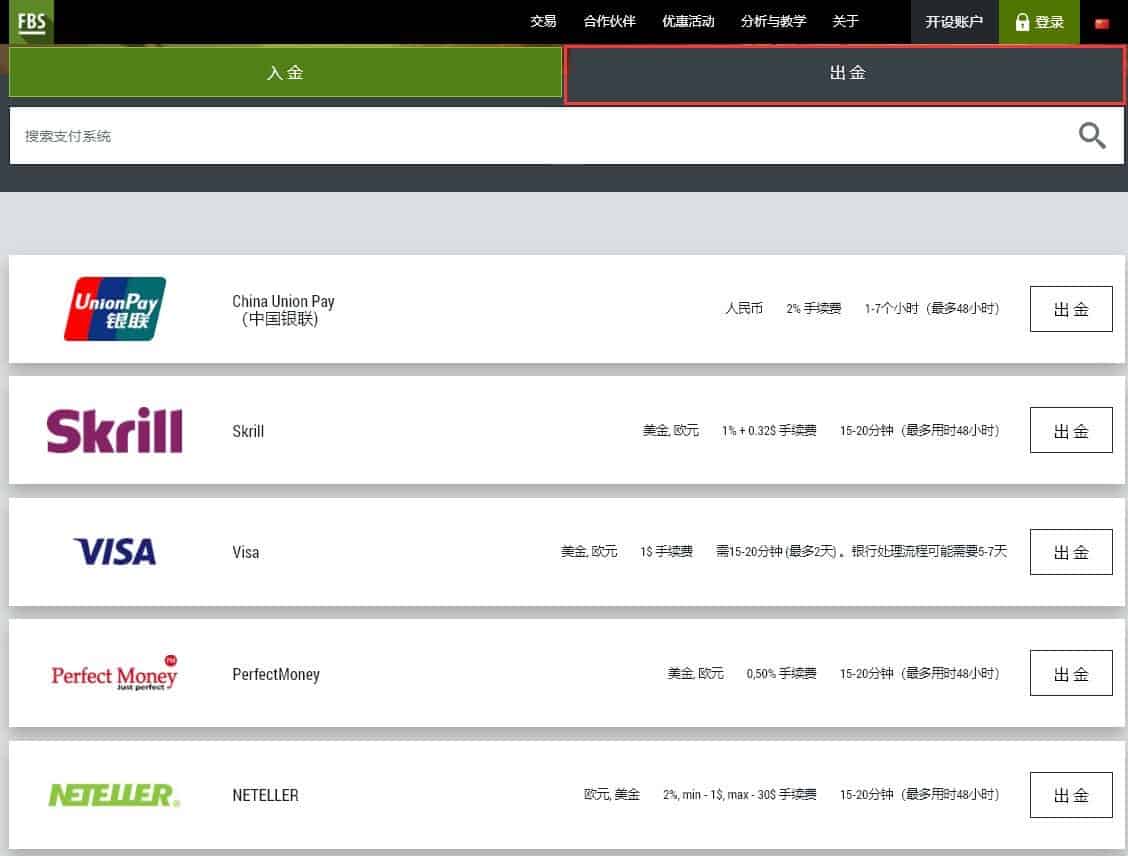Click the UnionPay logo
This screenshot has width=1128, height=856.
click(115, 309)
